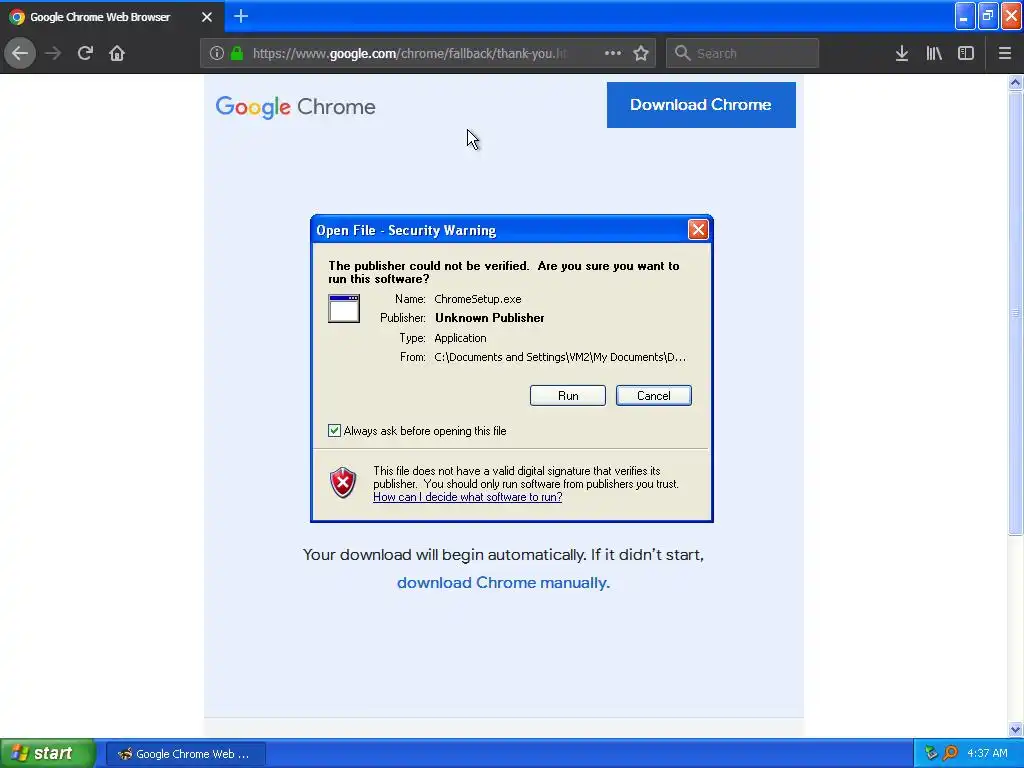Select Google Chrome Web taskbar button
This screenshot has height=768, width=1024.
coord(185,754)
